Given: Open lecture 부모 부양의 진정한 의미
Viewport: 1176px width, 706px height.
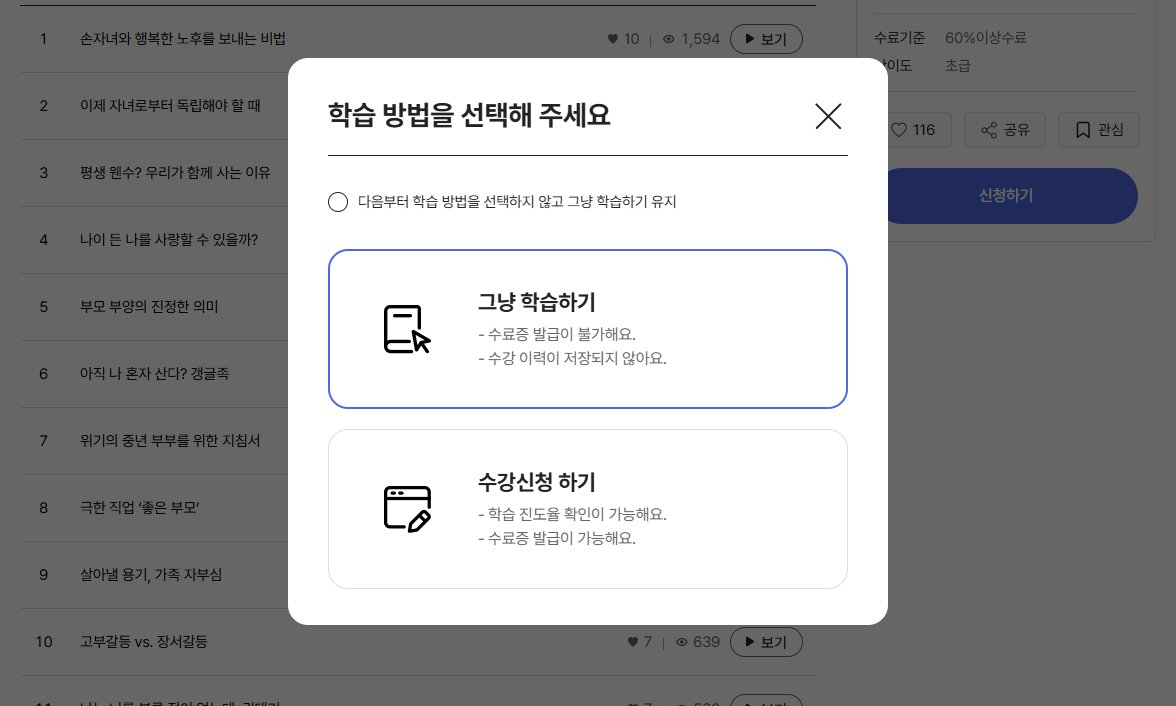Looking at the screenshot, I should point(148,307).
